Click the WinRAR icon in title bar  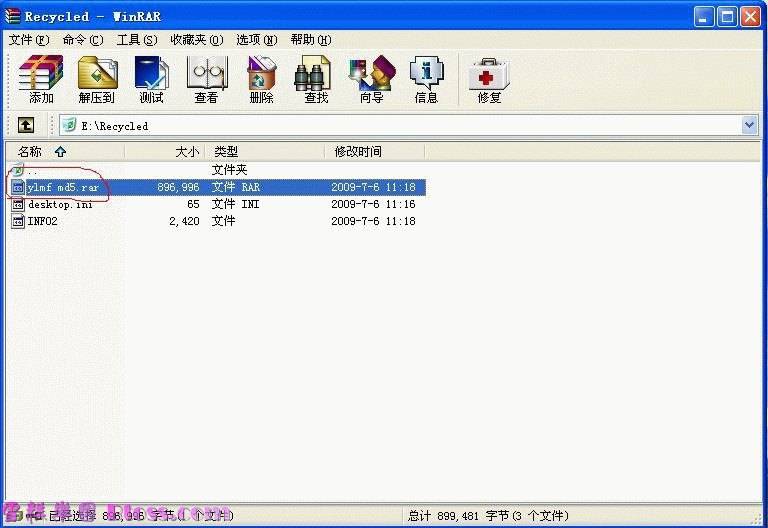pyautogui.click(x=13, y=16)
